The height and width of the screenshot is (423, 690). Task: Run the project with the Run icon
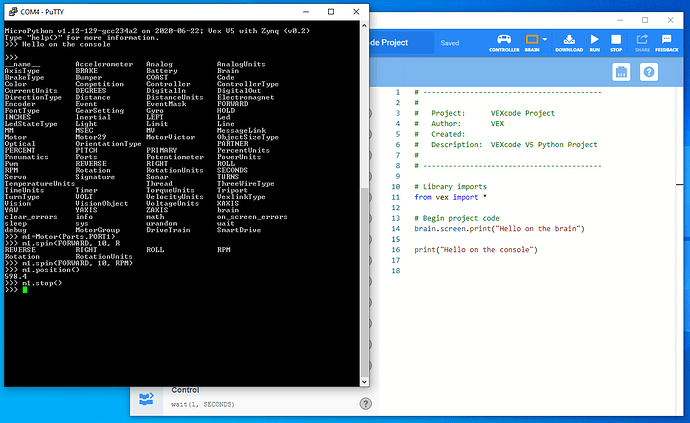tap(595, 43)
